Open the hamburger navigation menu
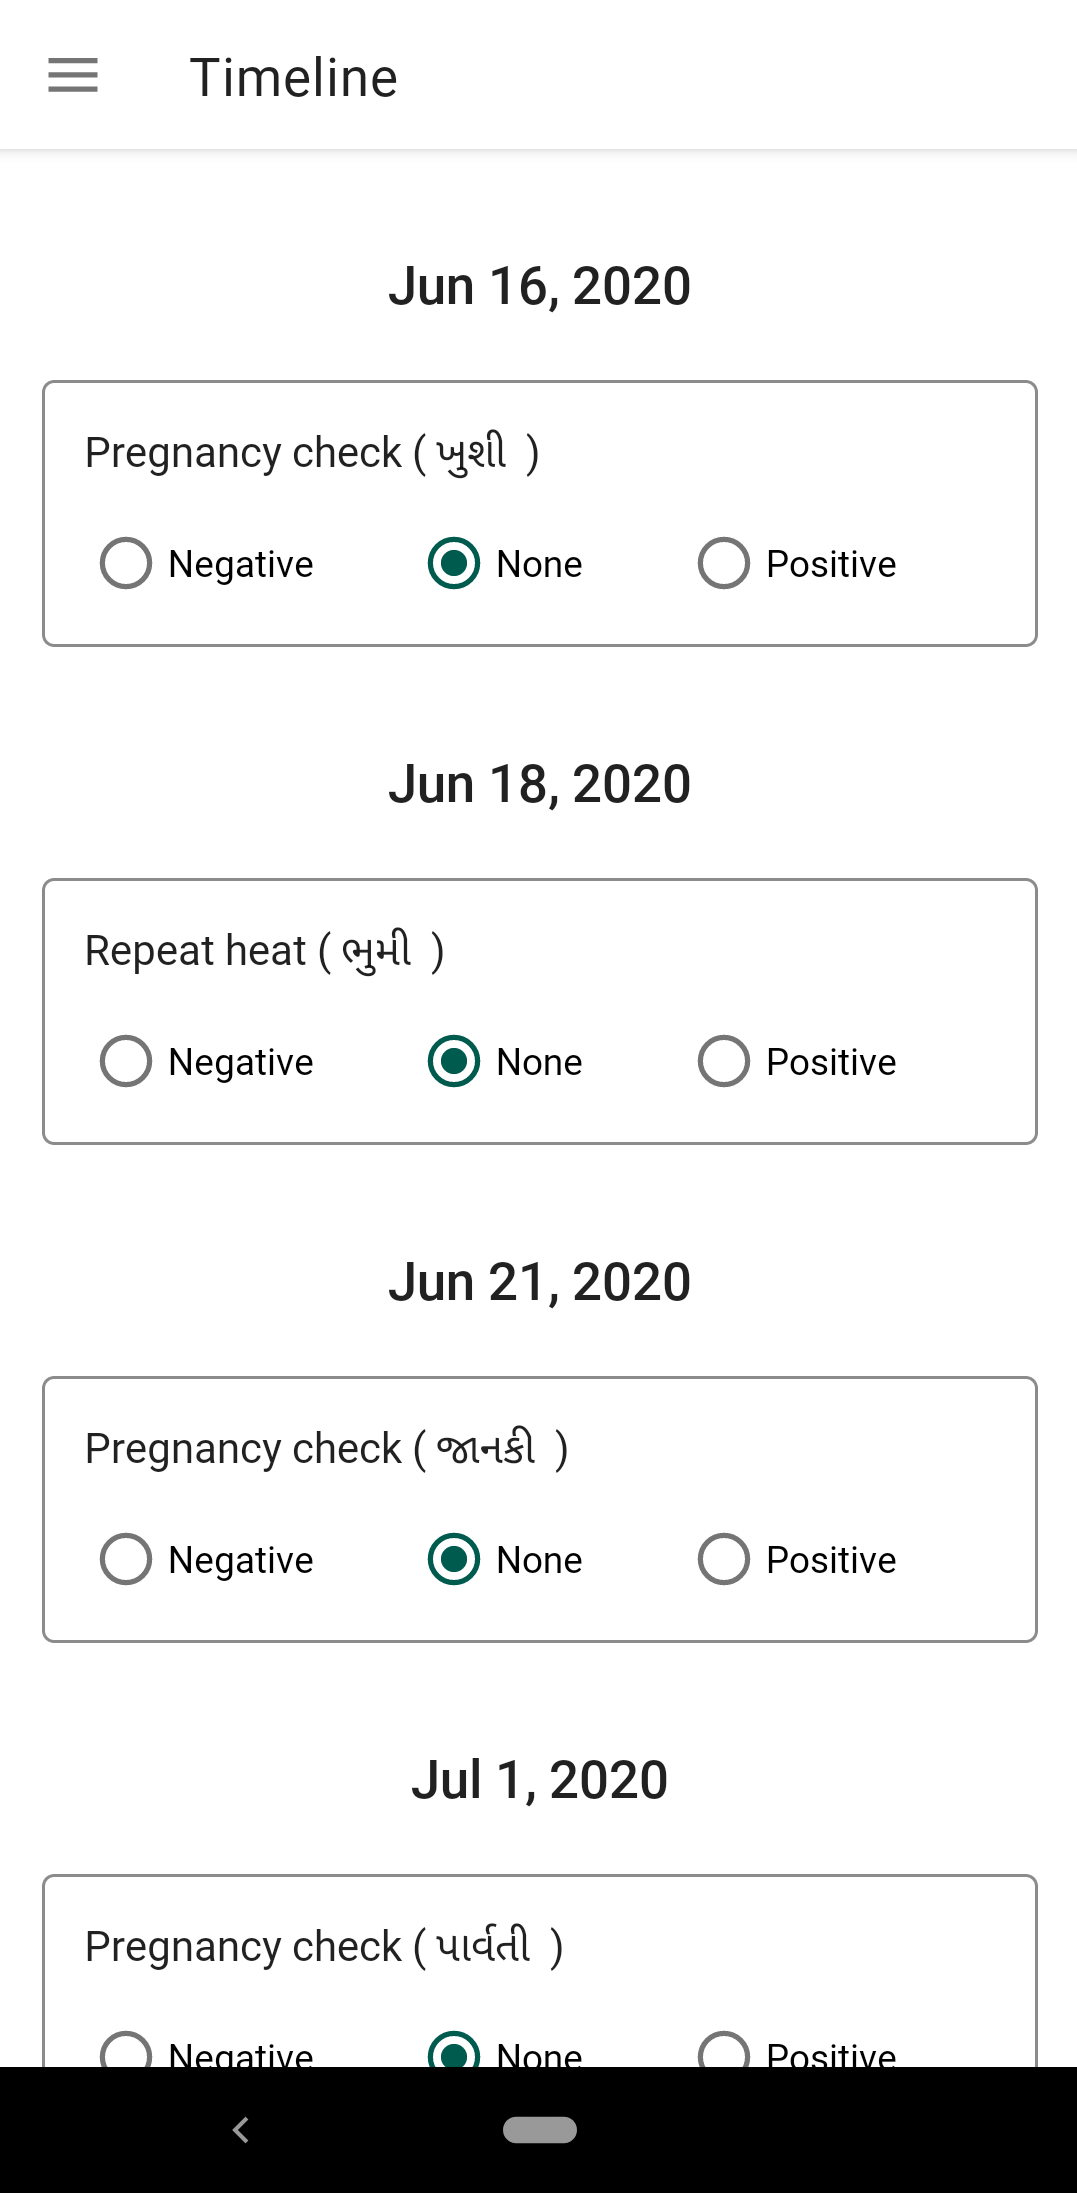This screenshot has height=2193, width=1077. tap(73, 76)
